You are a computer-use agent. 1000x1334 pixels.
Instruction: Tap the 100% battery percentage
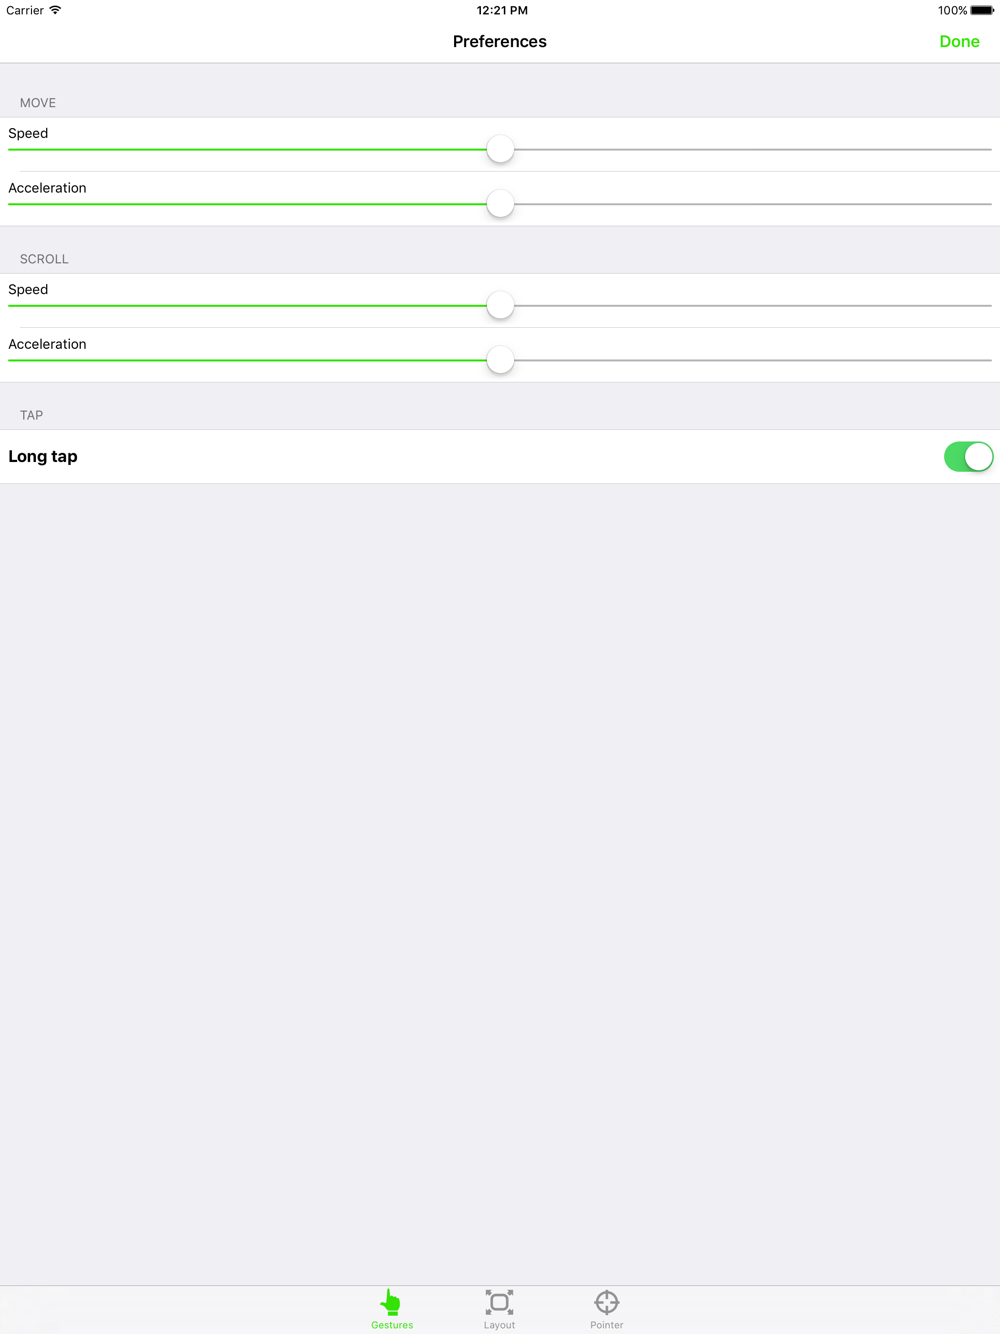click(952, 10)
